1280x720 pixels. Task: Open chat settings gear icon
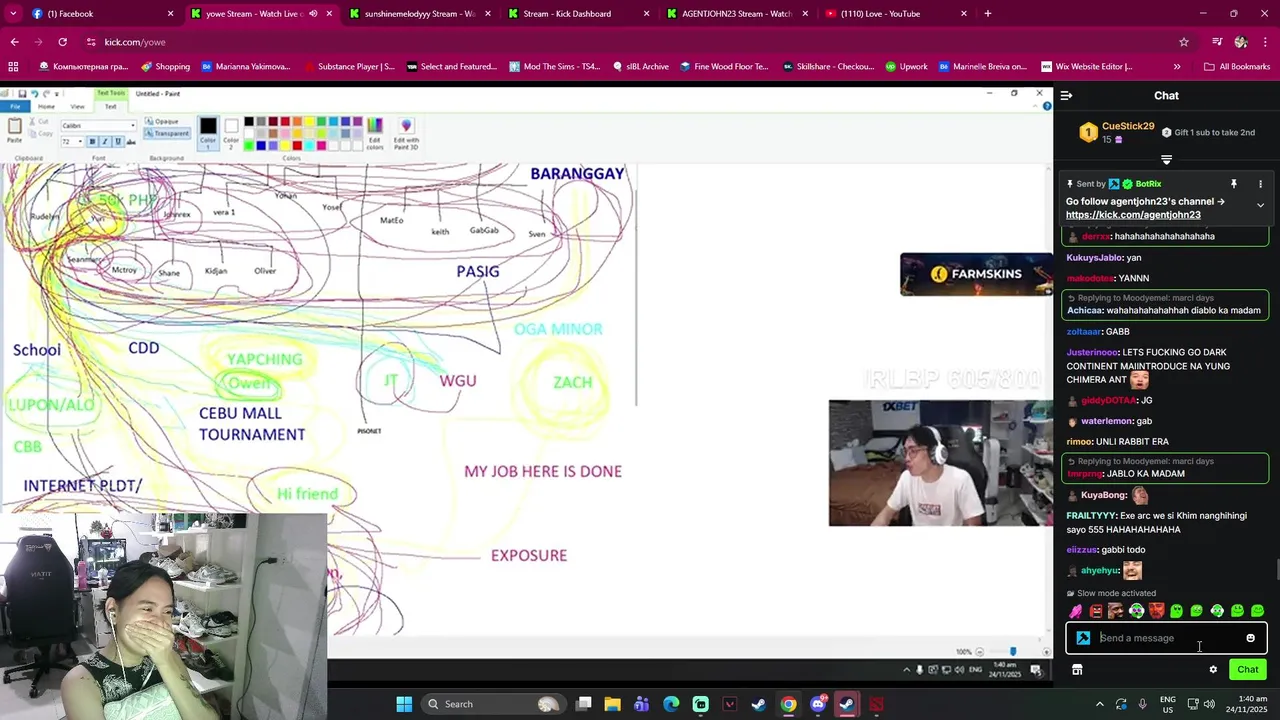[x=1213, y=670]
